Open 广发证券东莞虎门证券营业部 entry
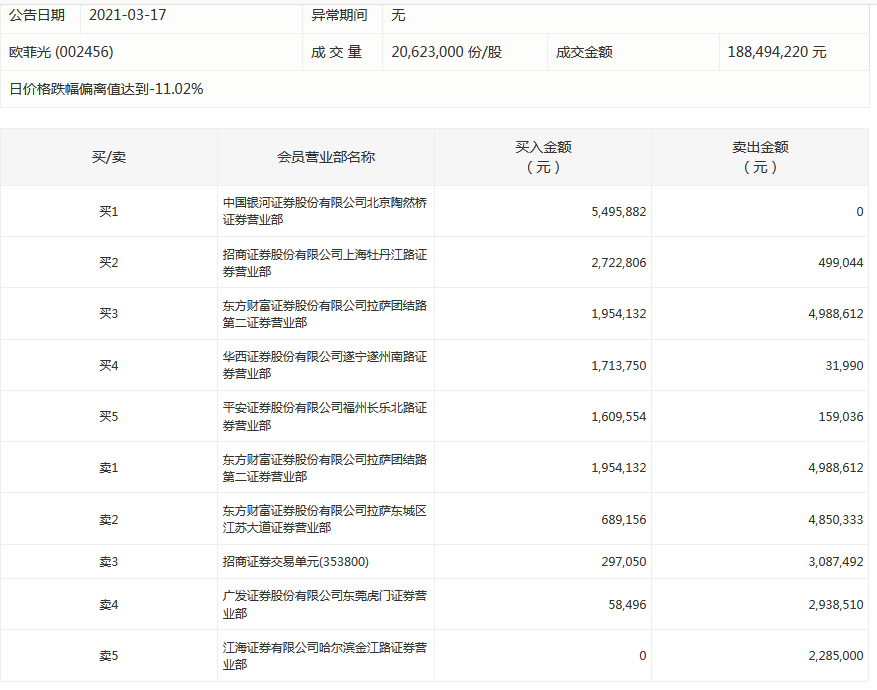The image size is (877, 690). [325, 604]
